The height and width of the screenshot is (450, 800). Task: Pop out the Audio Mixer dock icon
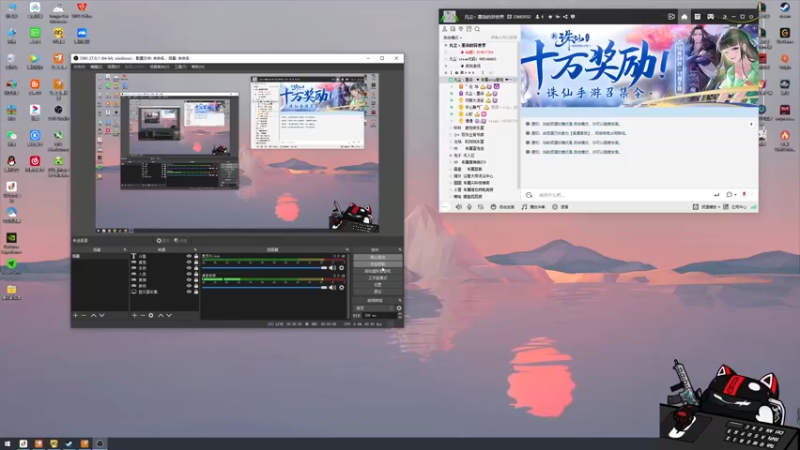pyautogui.click(x=347, y=249)
